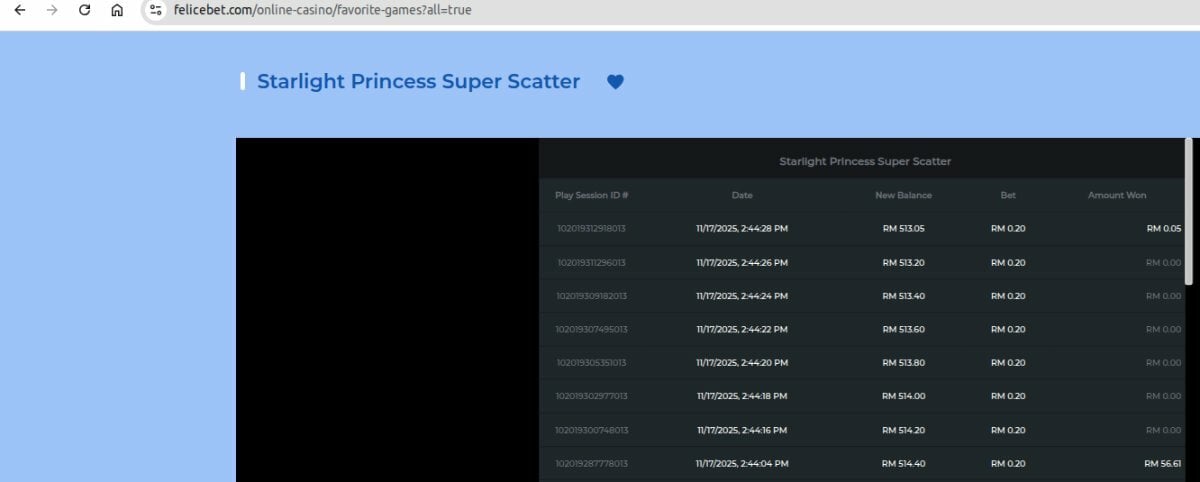The width and height of the screenshot is (1200, 482).
Task: Select the row dated 2:44:24 PM
Action: (742, 296)
